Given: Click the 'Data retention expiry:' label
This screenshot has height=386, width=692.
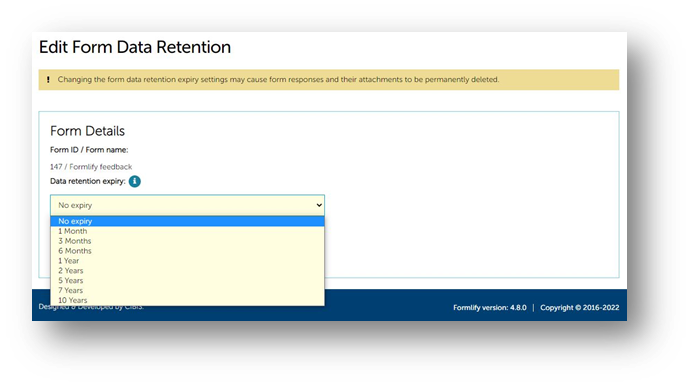Looking at the screenshot, I should (88, 181).
